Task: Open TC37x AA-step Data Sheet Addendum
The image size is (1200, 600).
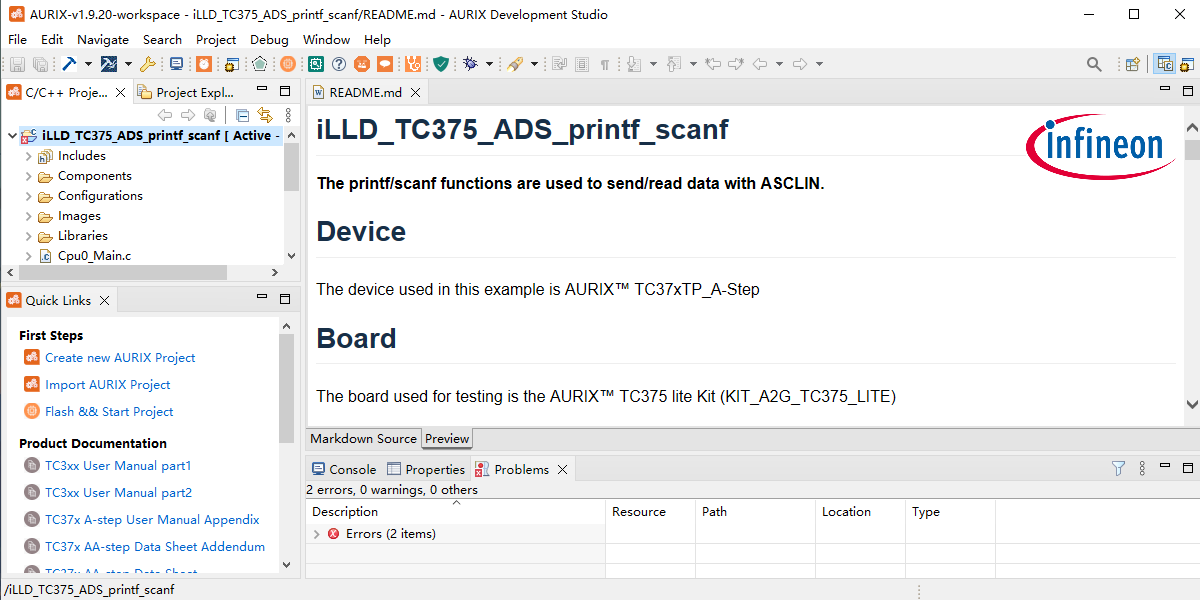Action: point(155,547)
